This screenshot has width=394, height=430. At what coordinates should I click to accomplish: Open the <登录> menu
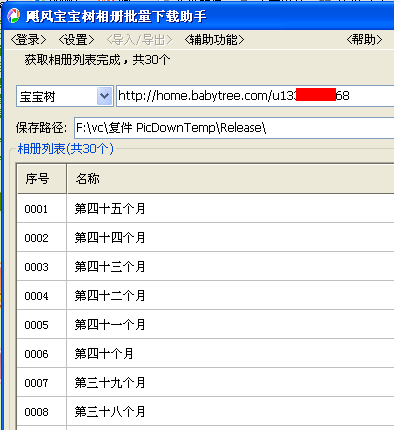point(28,40)
